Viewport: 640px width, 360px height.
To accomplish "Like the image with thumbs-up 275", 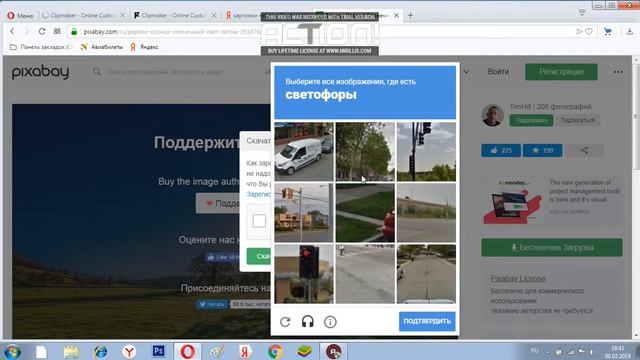I will (x=501, y=151).
